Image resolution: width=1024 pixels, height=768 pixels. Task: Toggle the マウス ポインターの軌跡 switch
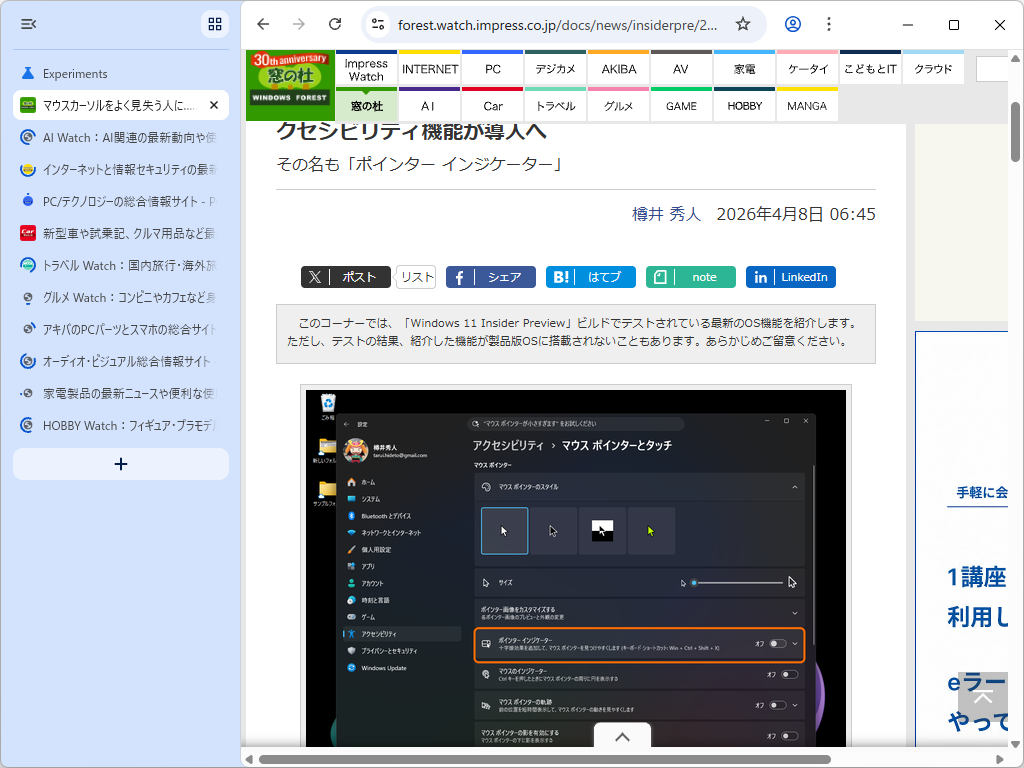pyautogui.click(x=777, y=706)
